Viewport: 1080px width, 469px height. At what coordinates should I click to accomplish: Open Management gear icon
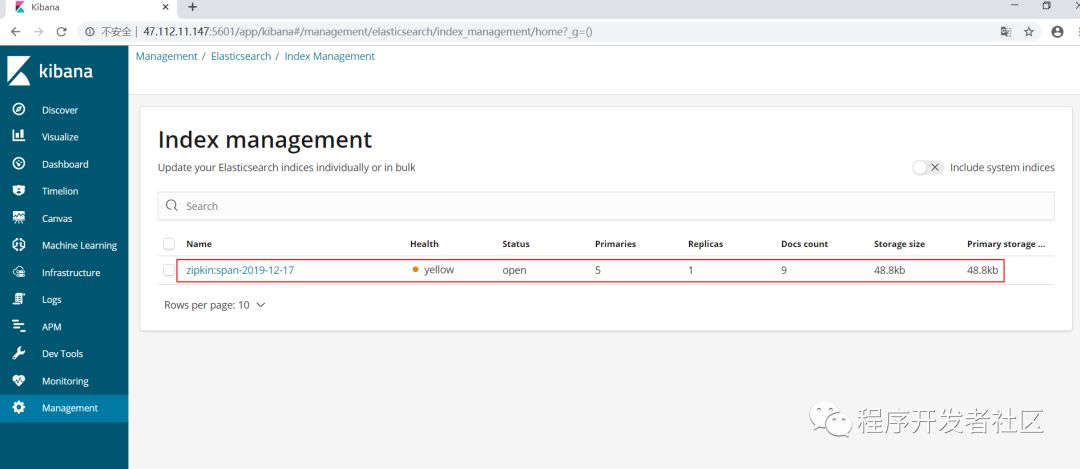19,407
